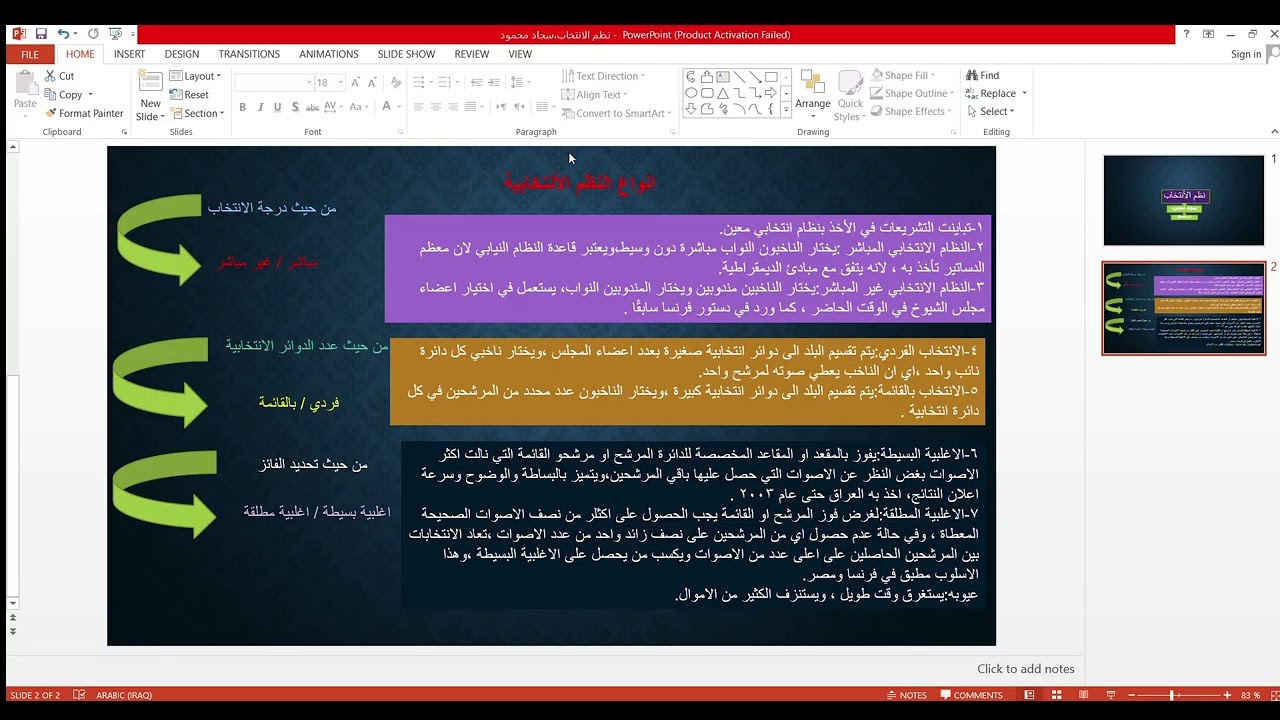This screenshot has width=1280, height=720.
Task: Switch to Slide Sorter view in status bar
Action: pos(1056,695)
